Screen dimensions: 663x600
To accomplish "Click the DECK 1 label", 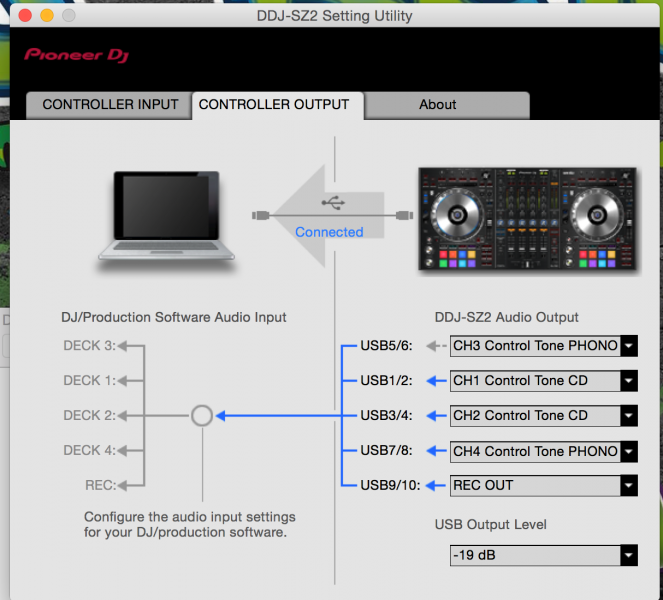I will (89, 381).
